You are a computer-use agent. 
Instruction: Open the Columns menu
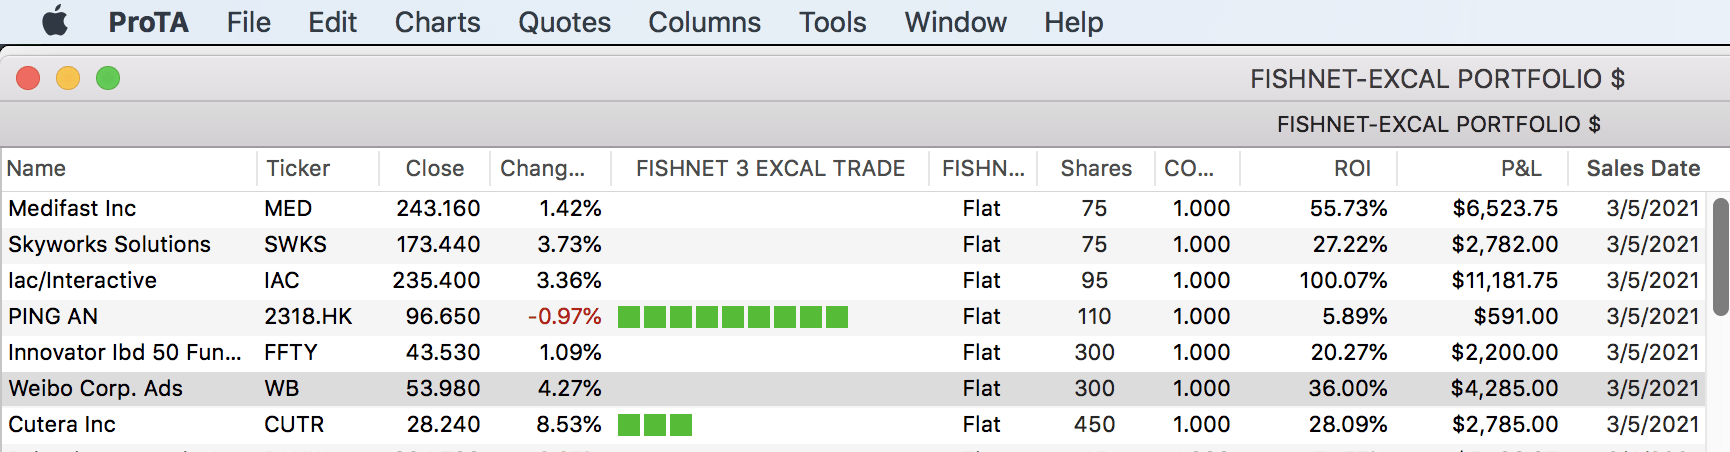click(x=704, y=22)
